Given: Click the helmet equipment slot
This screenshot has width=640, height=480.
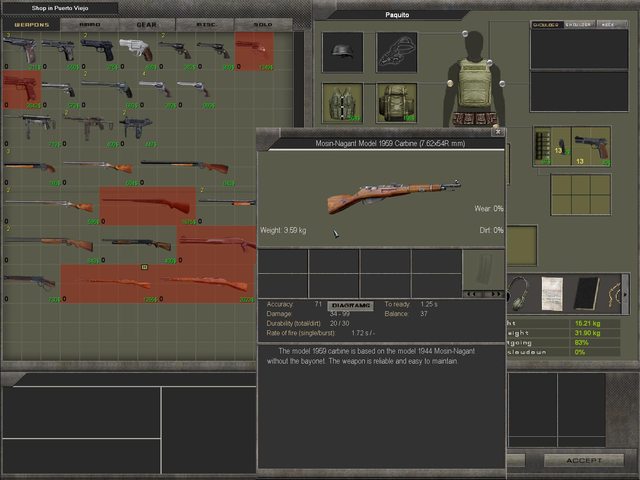Looking at the screenshot, I should [342, 52].
